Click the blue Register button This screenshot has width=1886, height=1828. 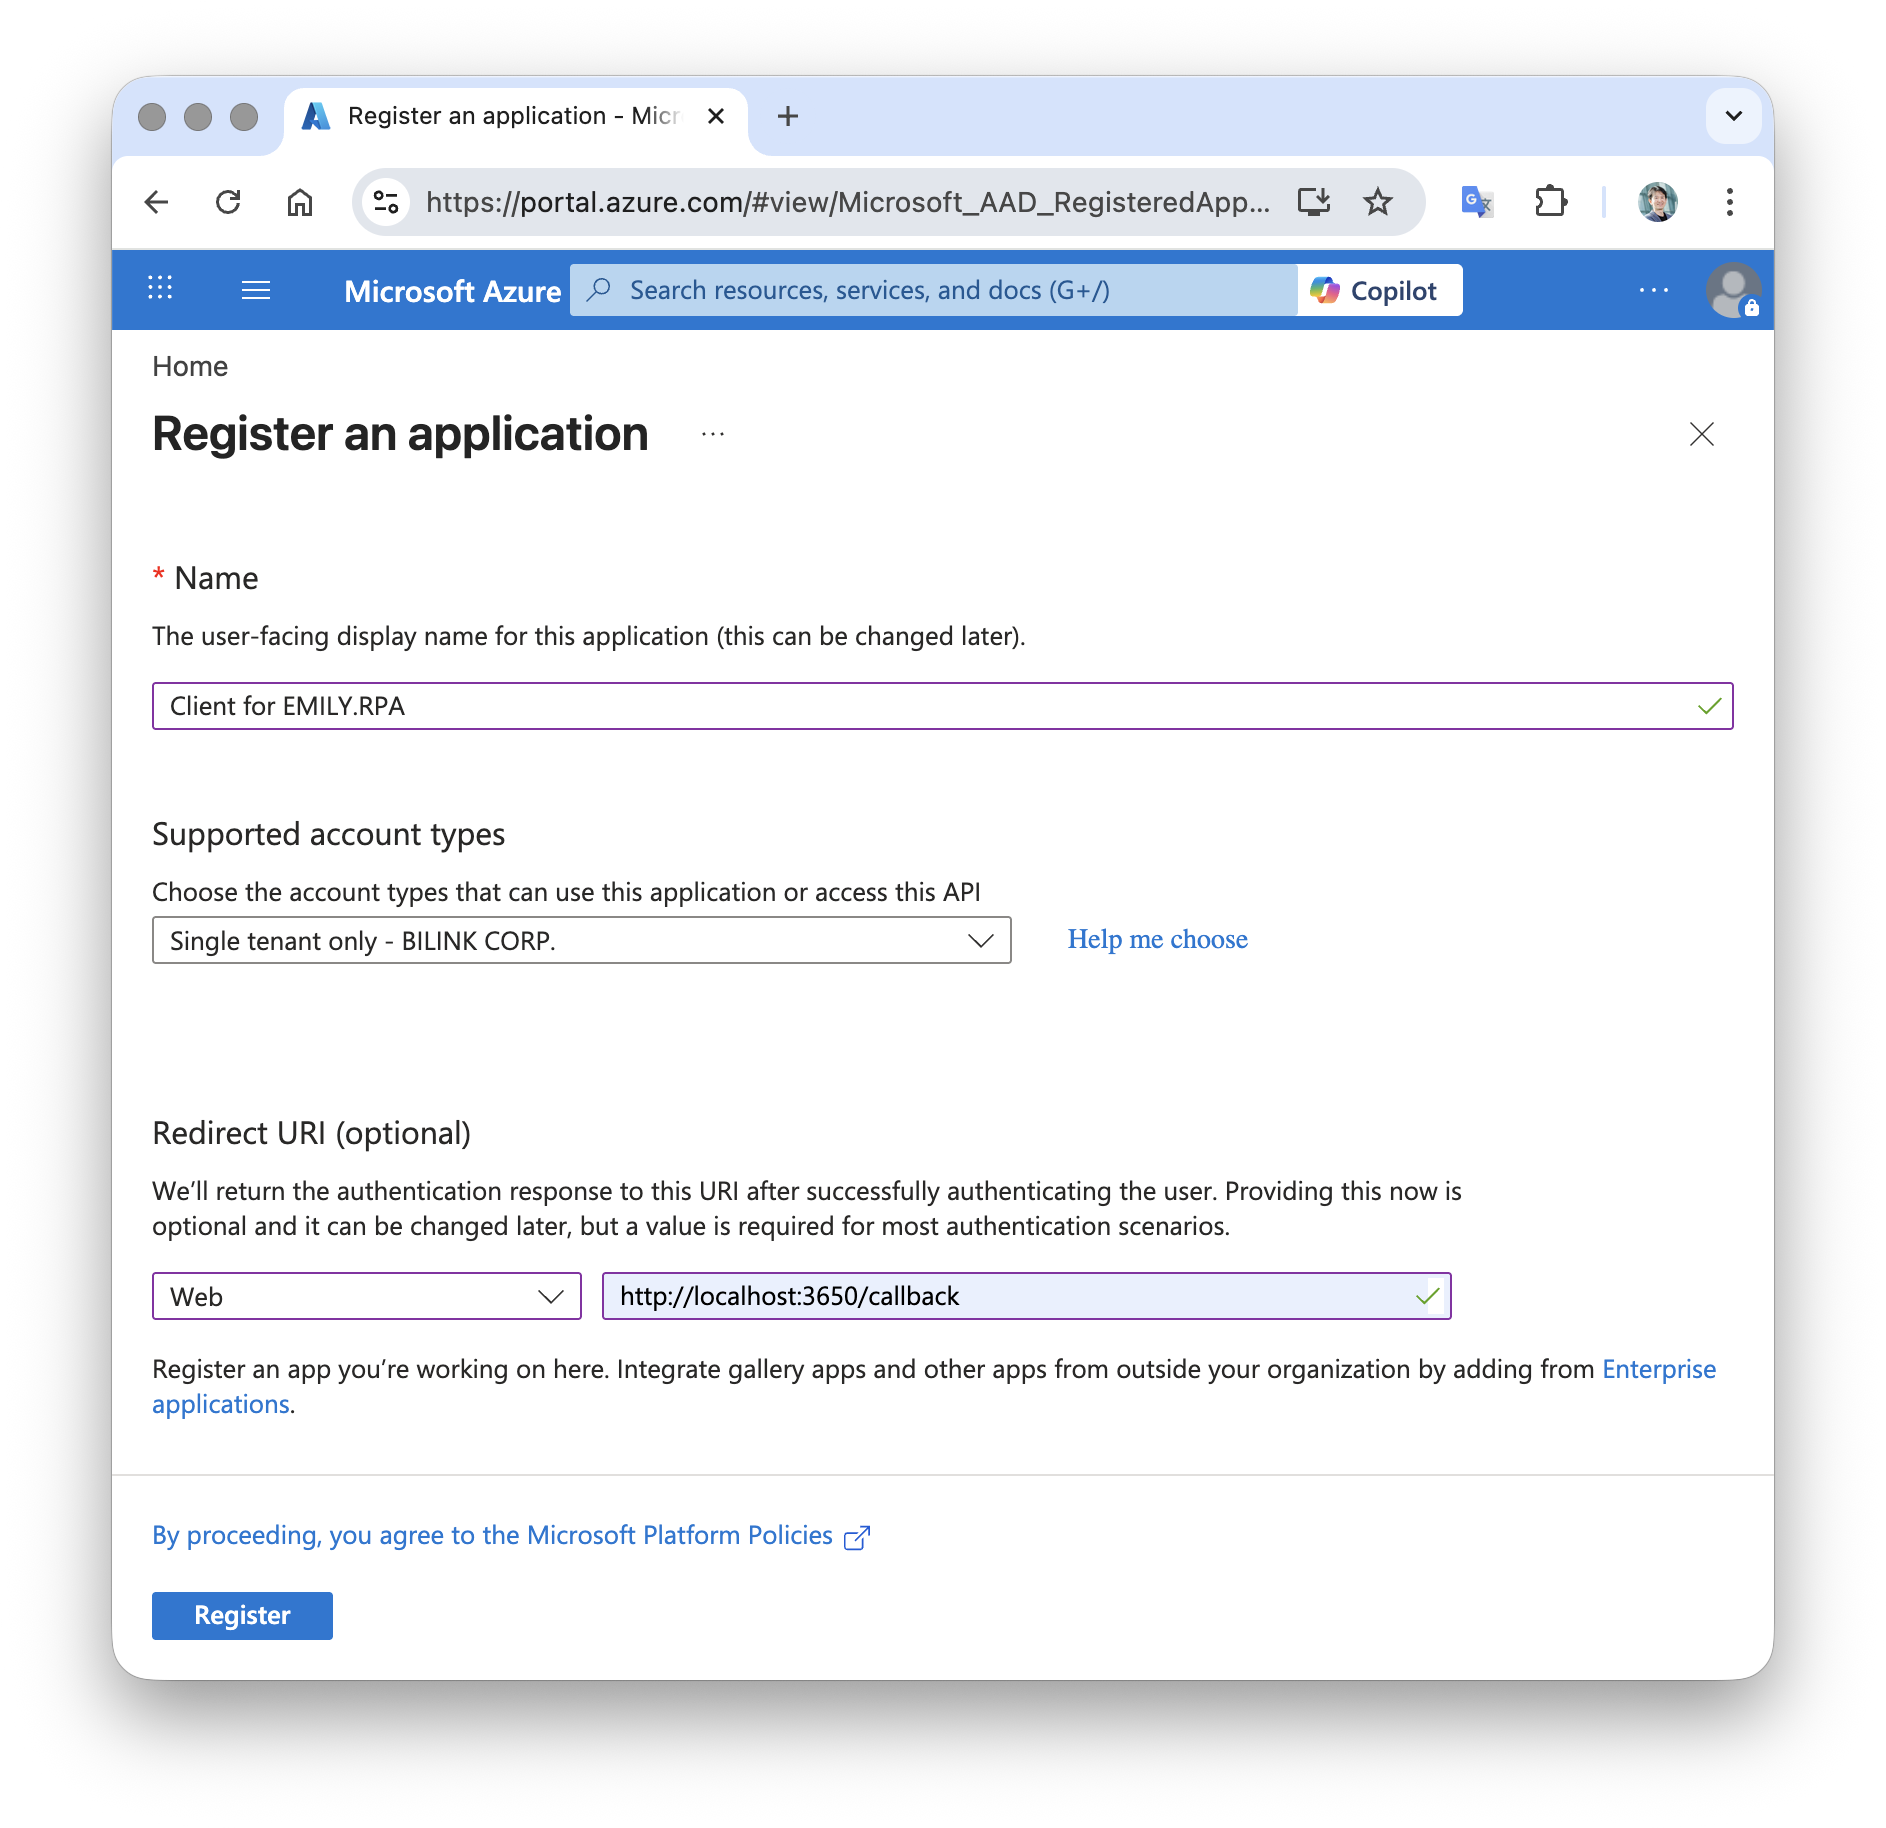pyautogui.click(x=242, y=1615)
